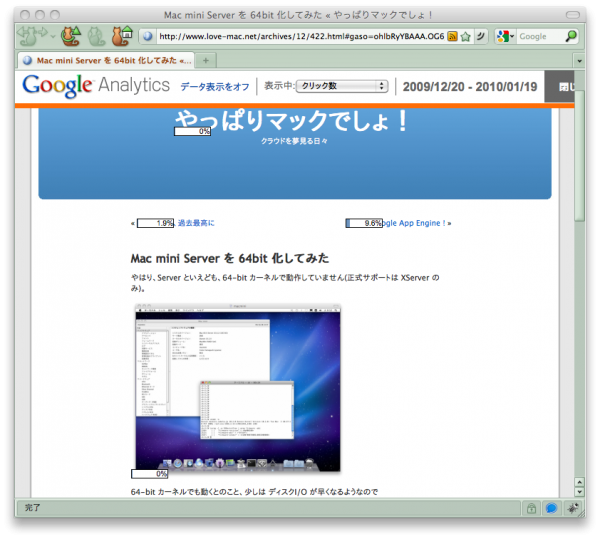Click the dark gray button at overlay bar end

coord(559,86)
